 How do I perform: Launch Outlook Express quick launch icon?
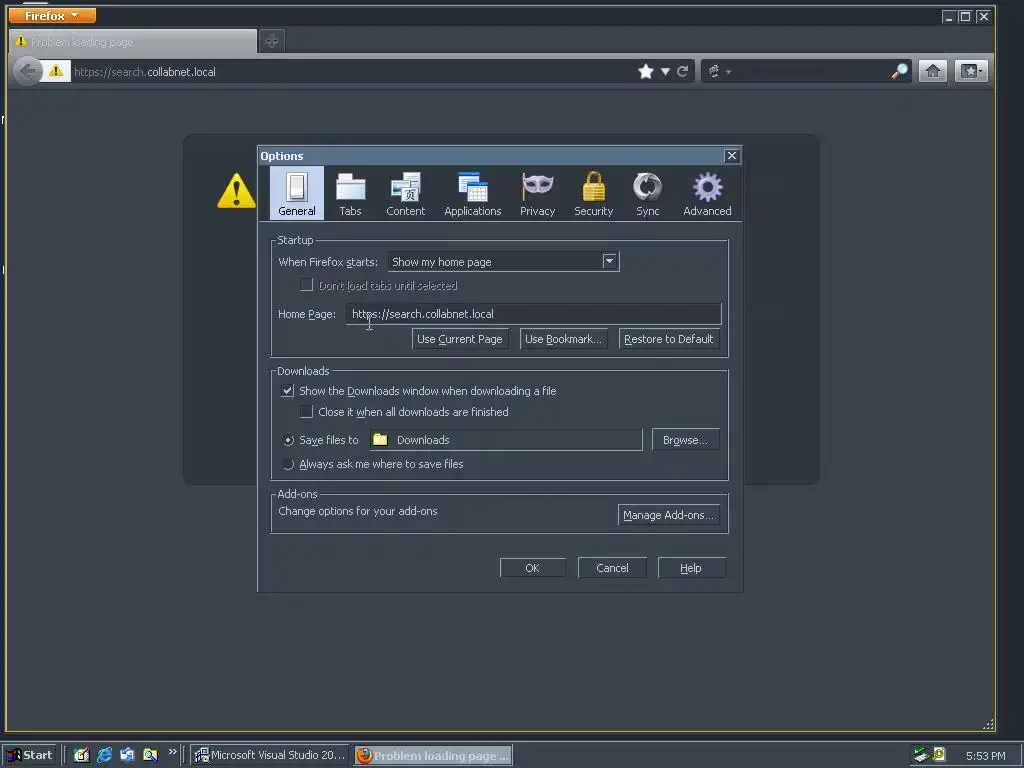127,755
